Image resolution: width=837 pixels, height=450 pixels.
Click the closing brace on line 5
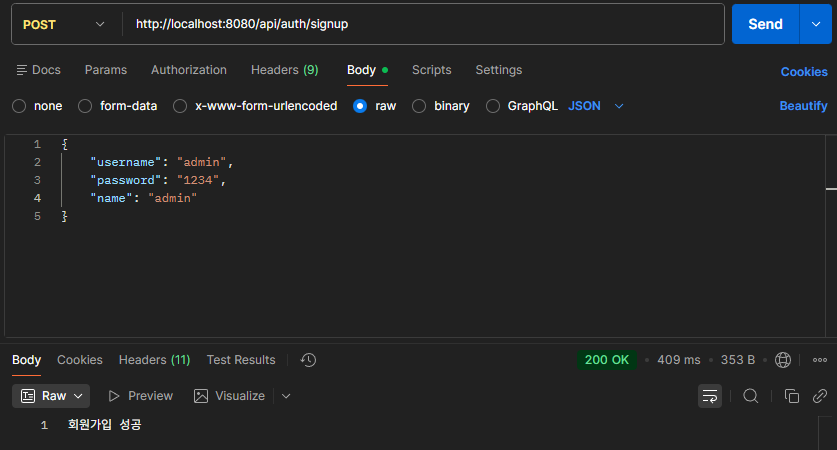pos(65,216)
